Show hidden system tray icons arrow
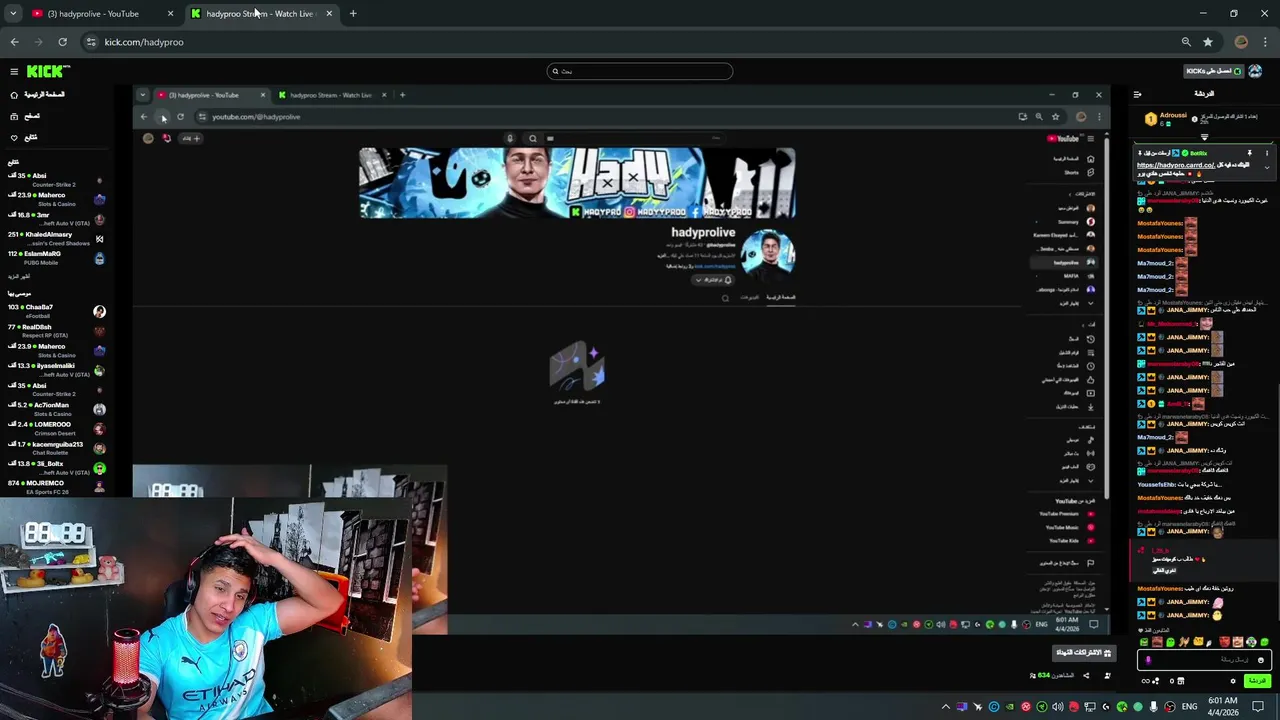This screenshot has height=720, width=1280. tap(946, 707)
